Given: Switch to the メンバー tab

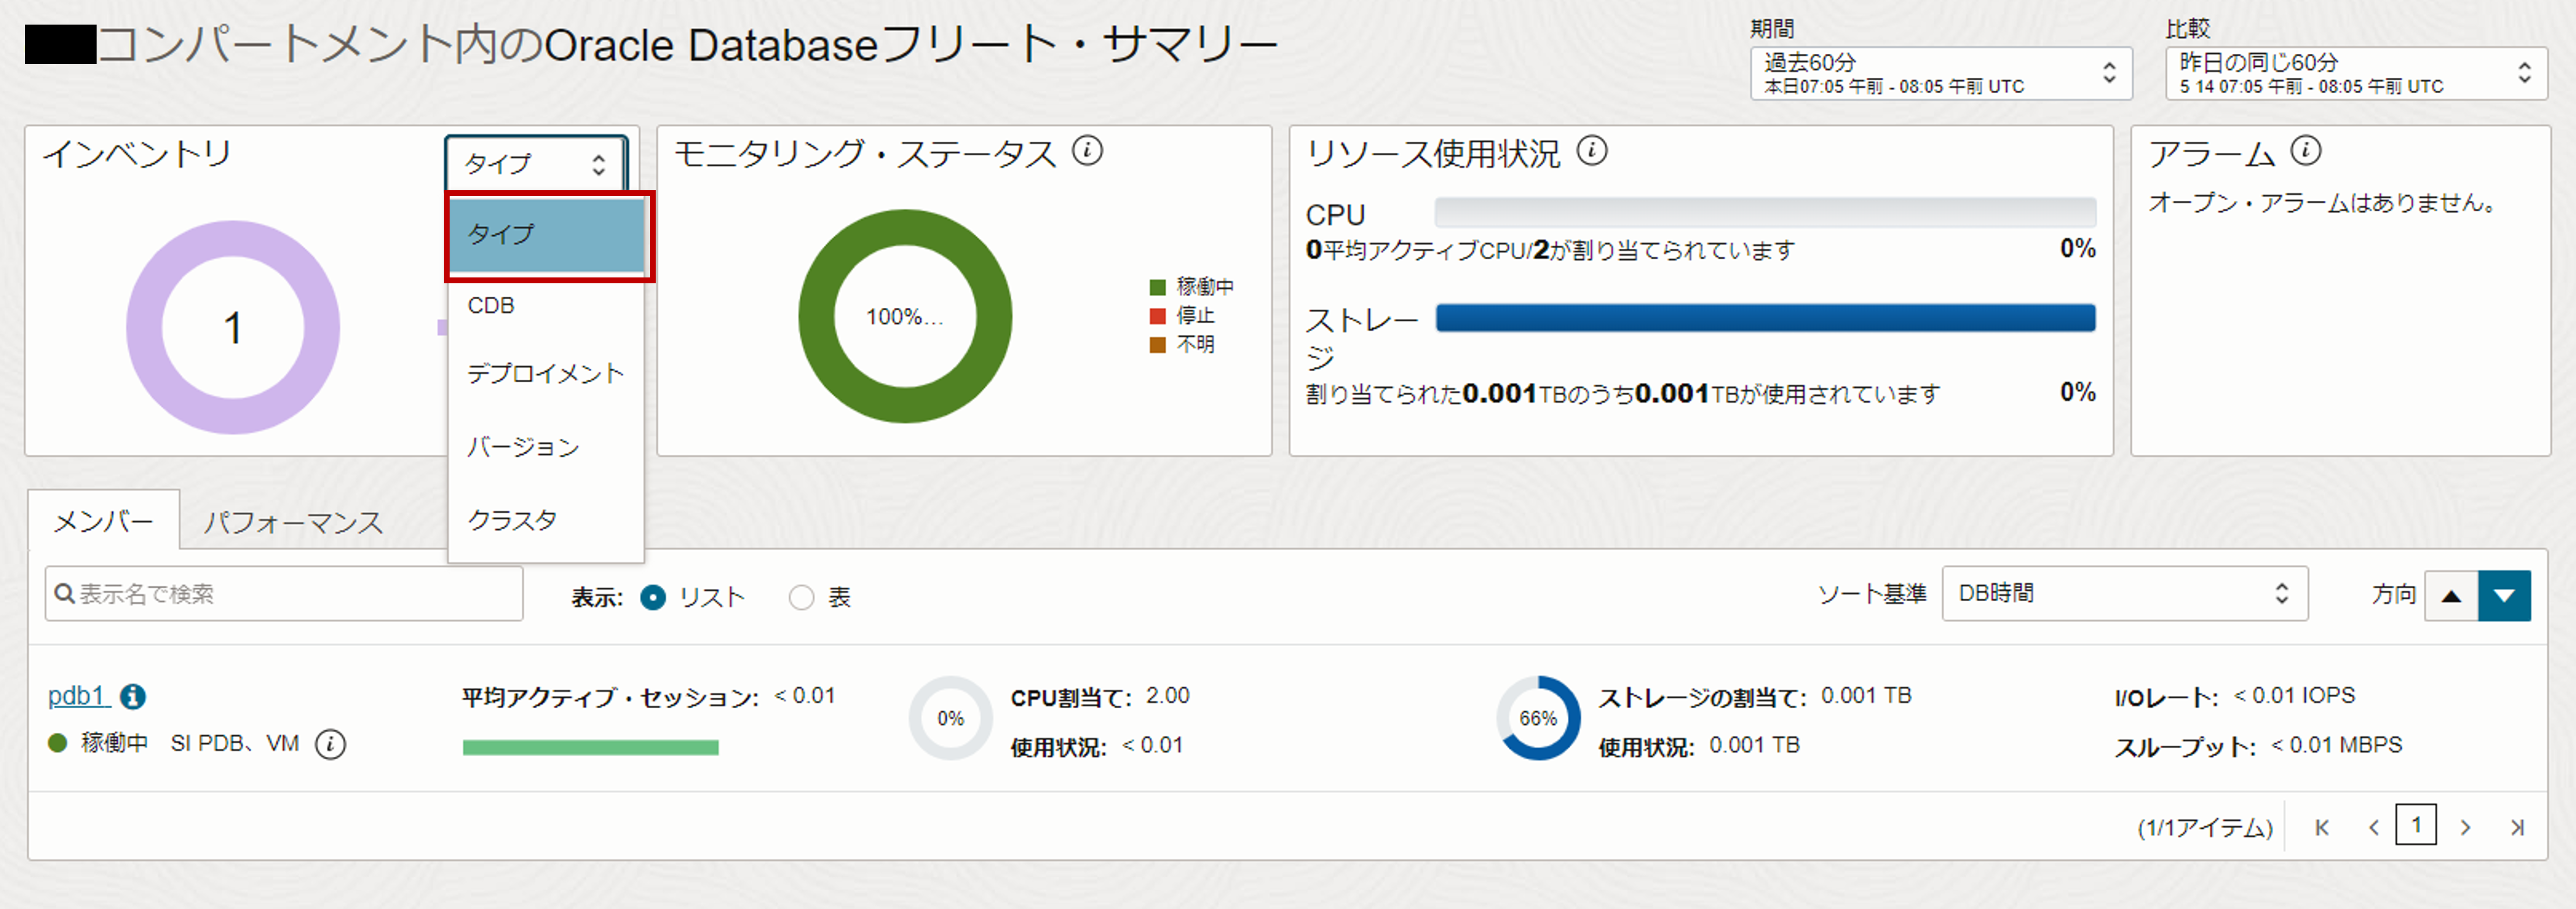Looking at the screenshot, I should [x=103, y=520].
